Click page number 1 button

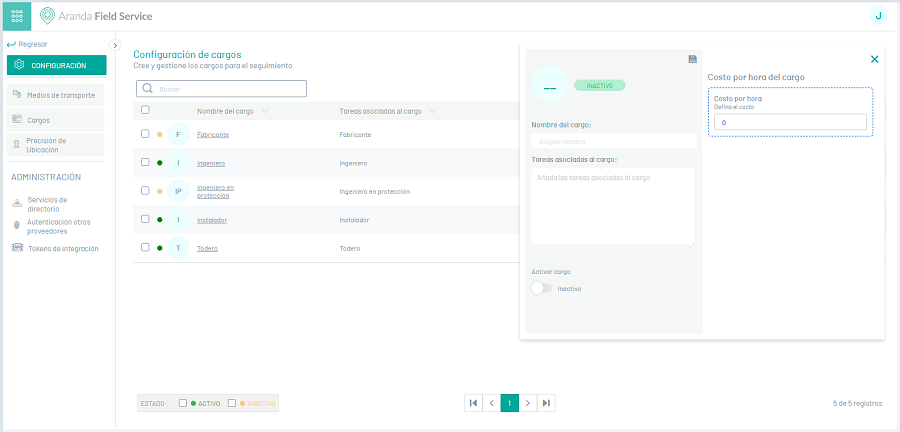(x=510, y=403)
